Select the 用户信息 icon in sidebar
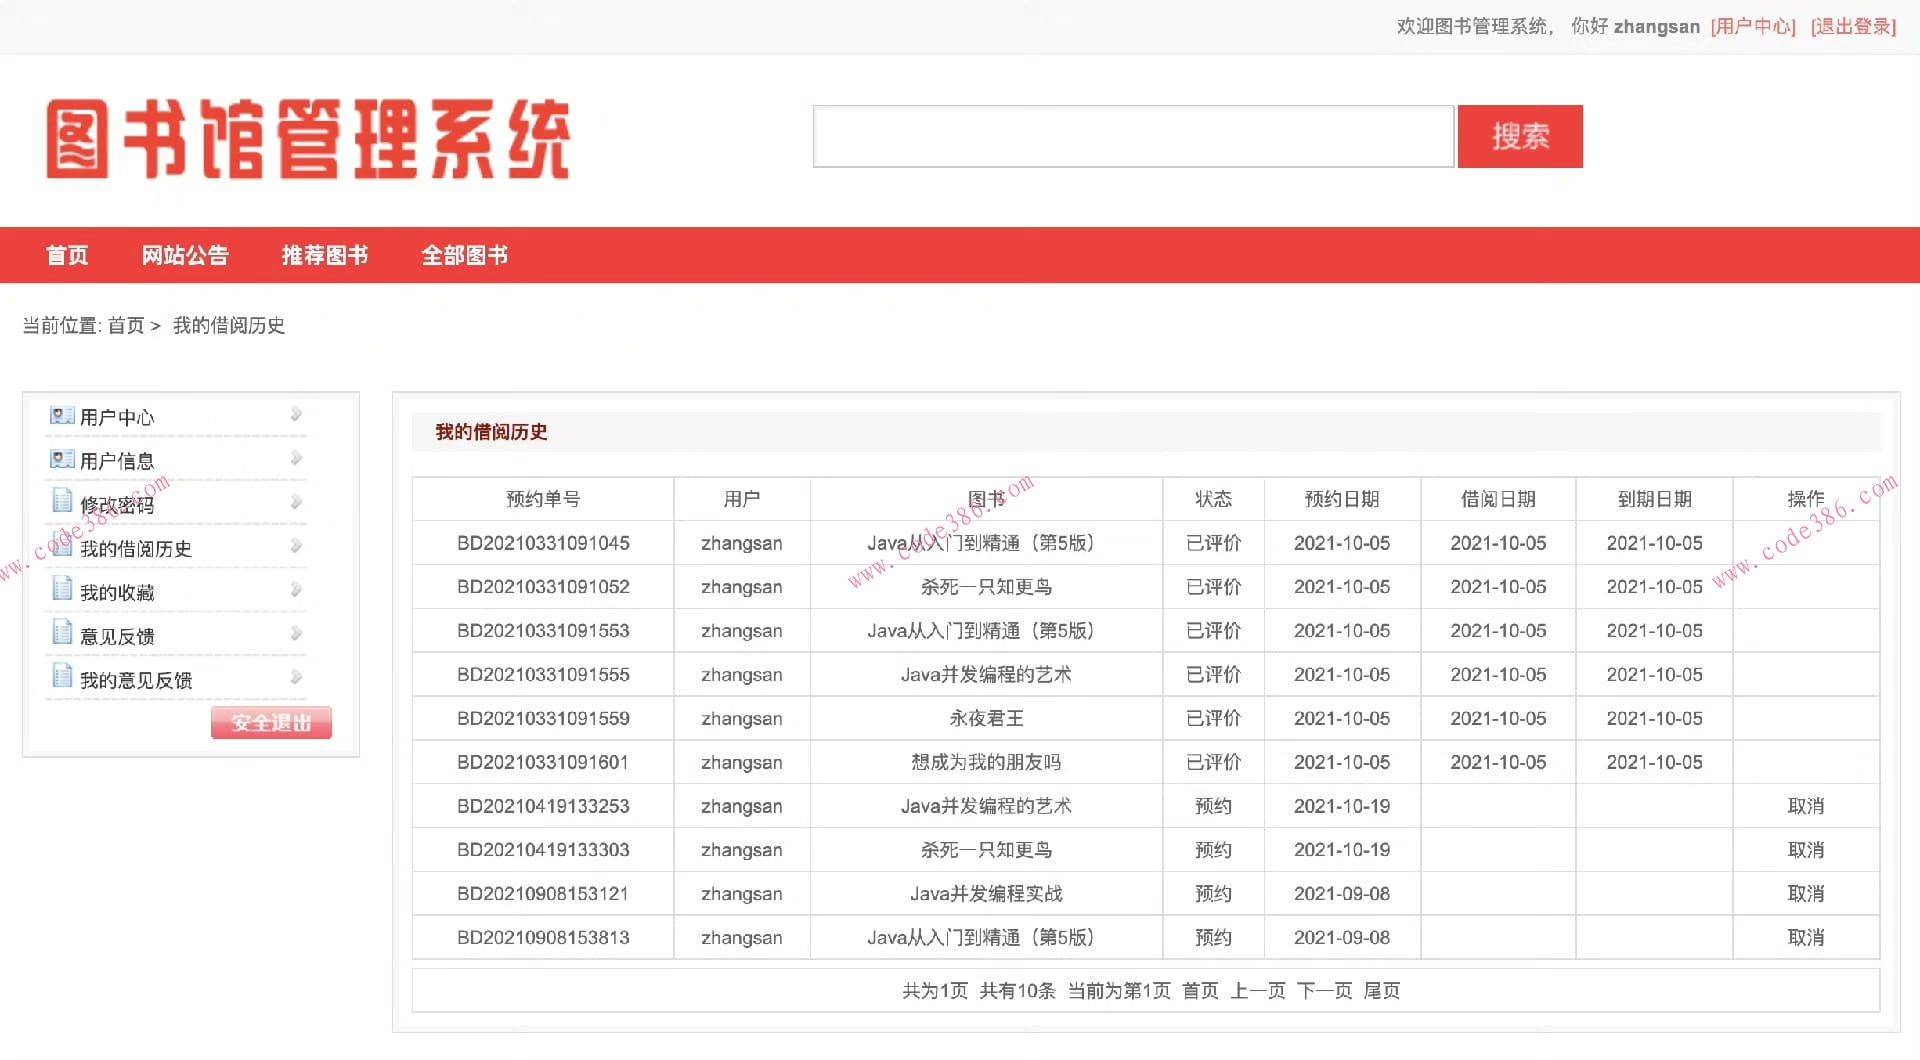The height and width of the screenshot is (1060, 1920). coord(62,459)
